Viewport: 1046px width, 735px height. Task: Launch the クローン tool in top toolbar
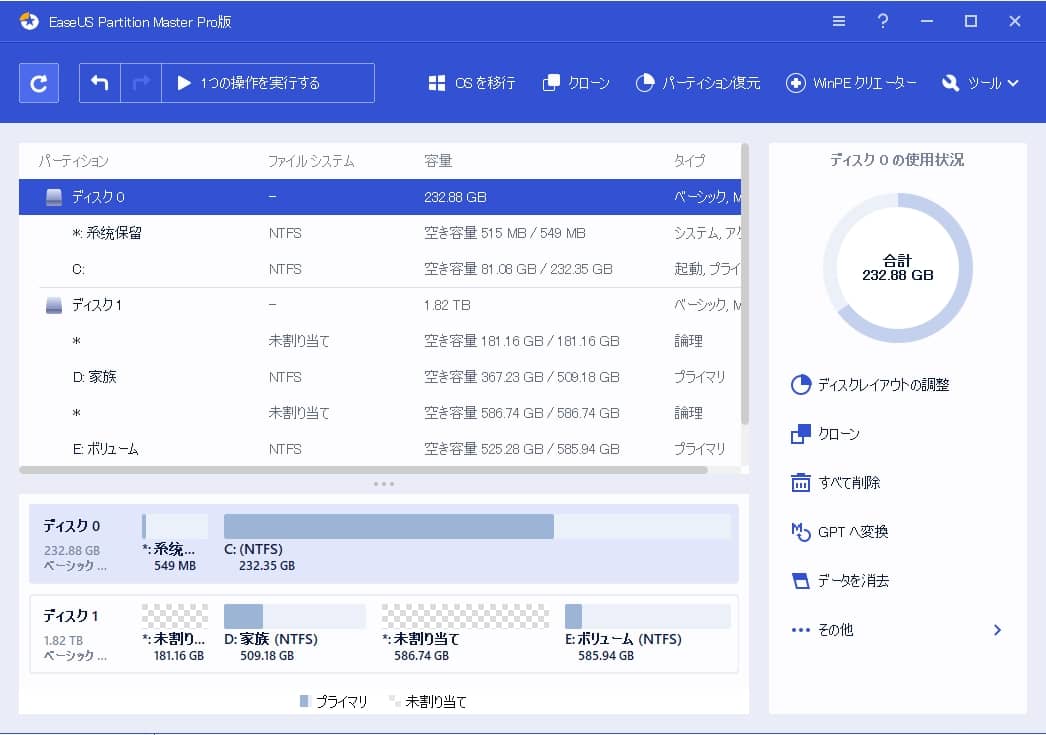click(576, 83)
